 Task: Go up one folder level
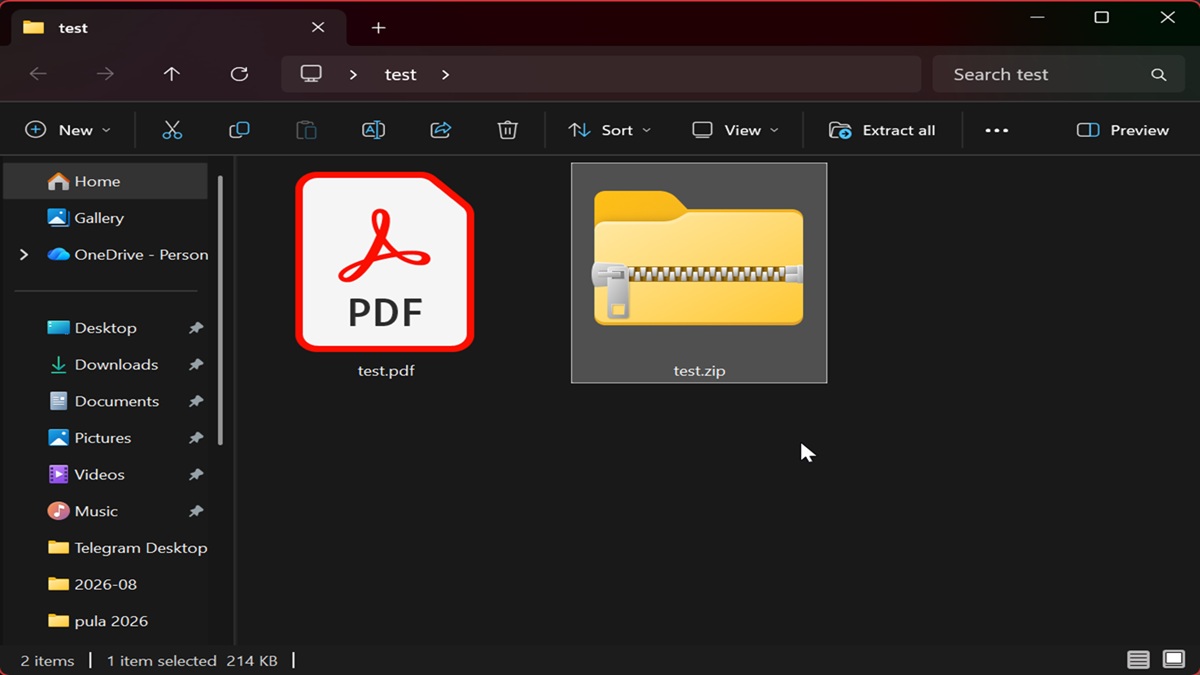[x=172, y=74]
